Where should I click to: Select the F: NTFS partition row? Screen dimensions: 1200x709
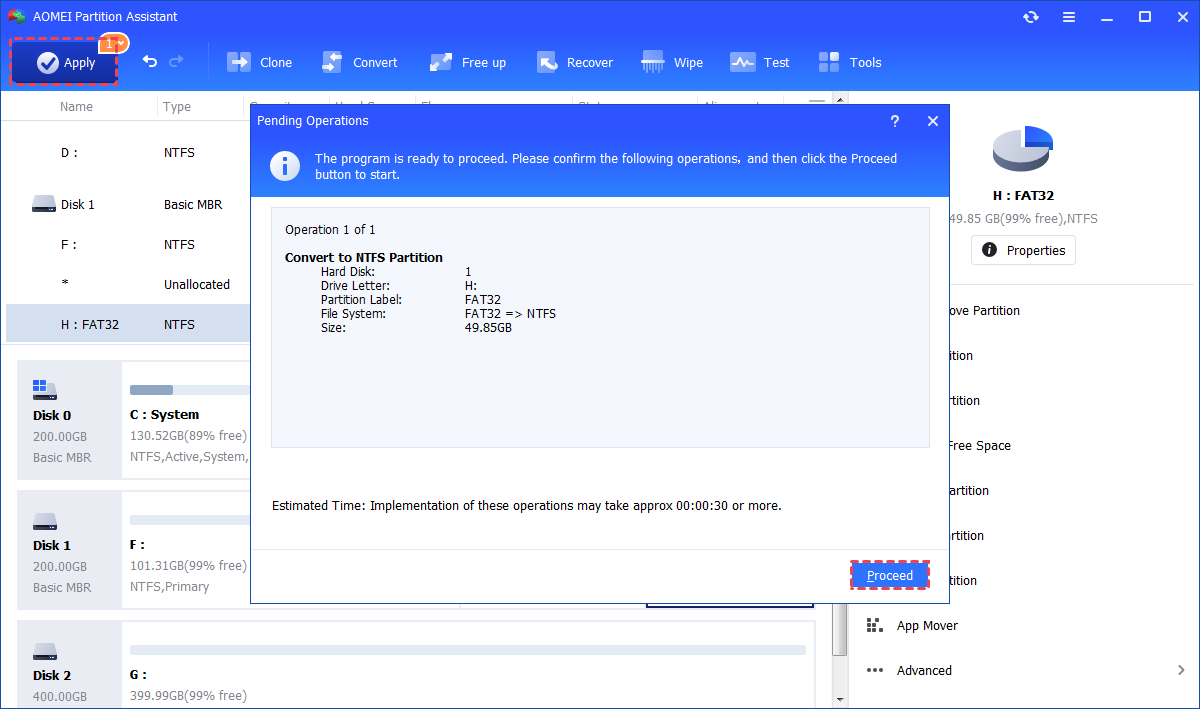126,244
